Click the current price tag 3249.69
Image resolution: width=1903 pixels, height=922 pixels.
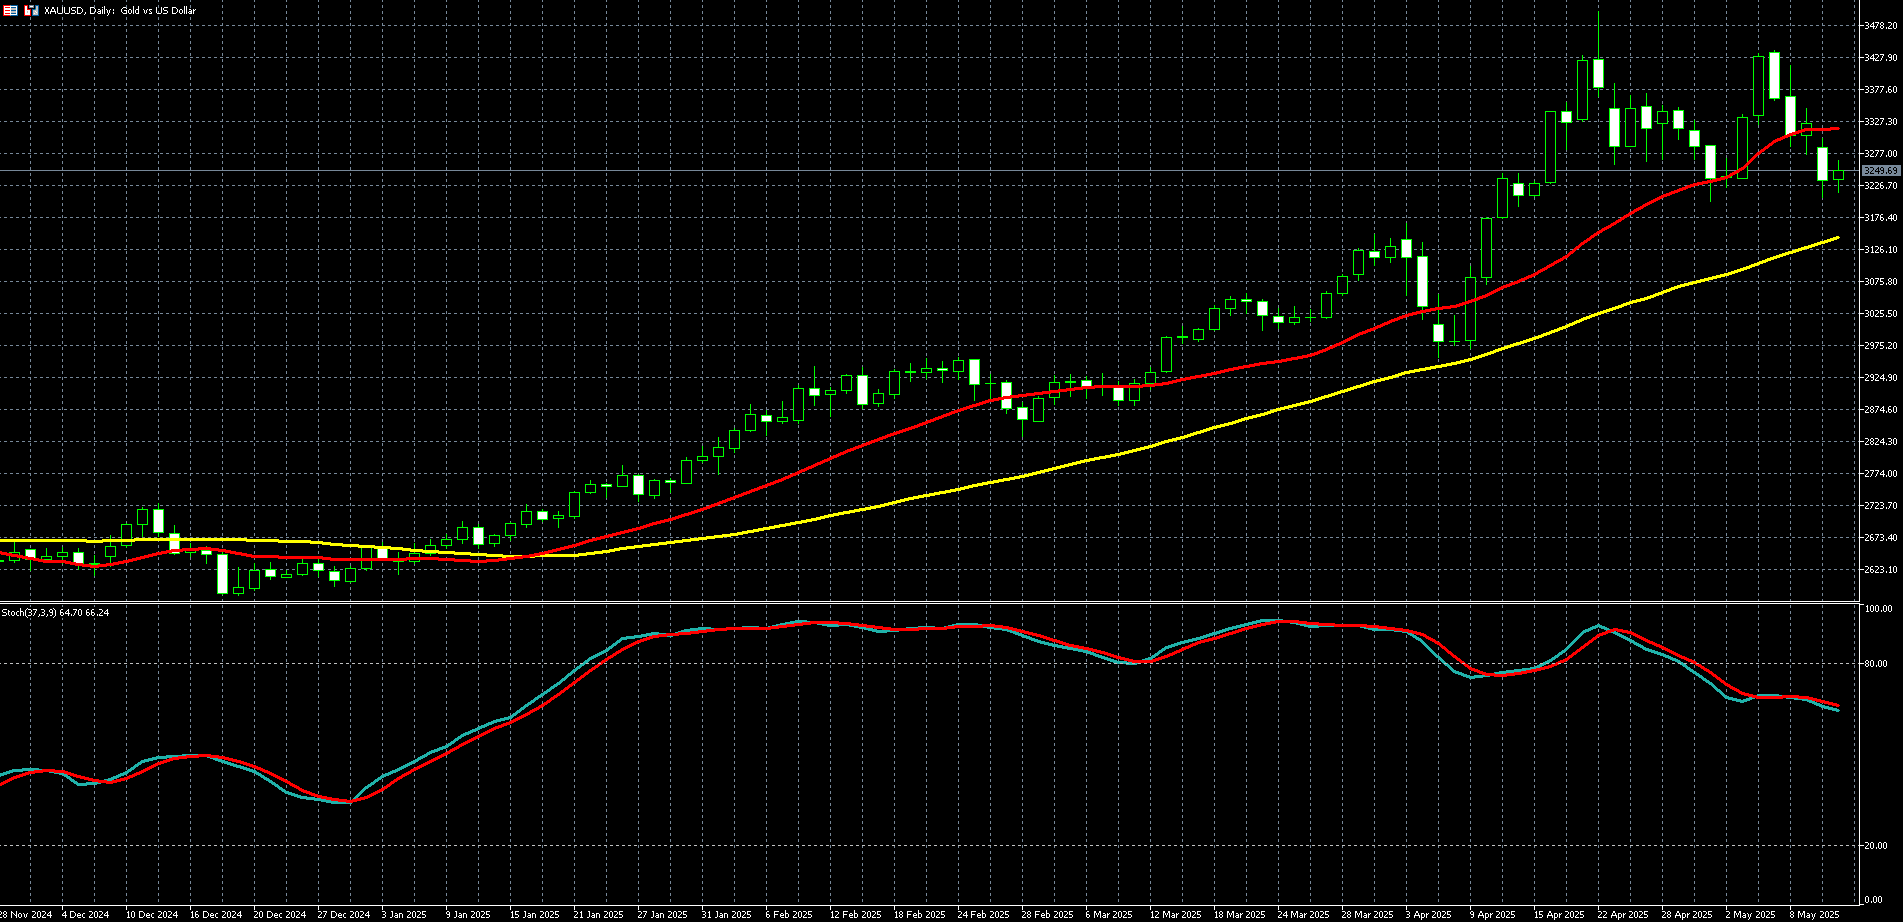tap(1880, 171)
